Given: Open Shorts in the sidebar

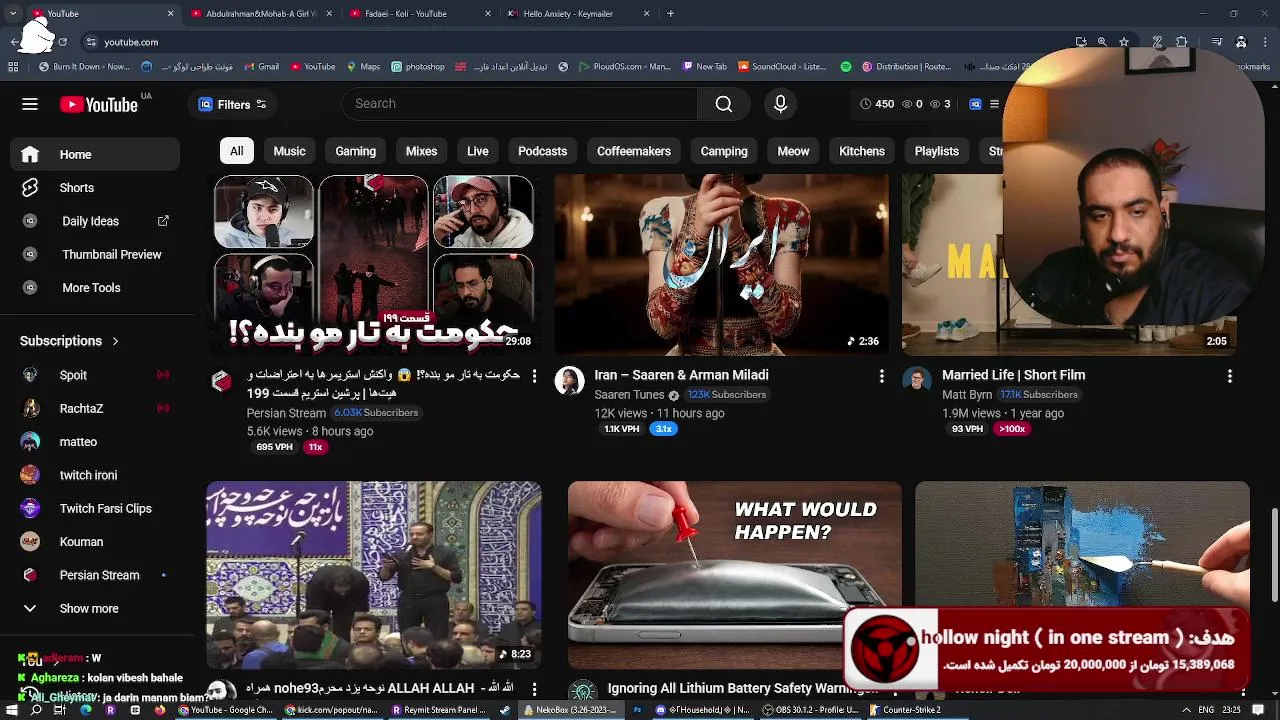Looking at the screenshot, I should 95,188.
